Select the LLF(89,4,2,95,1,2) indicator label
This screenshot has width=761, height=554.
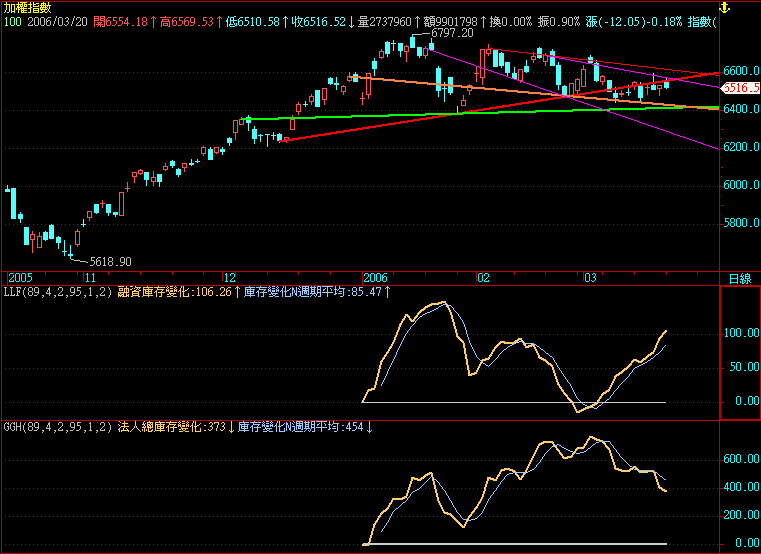coord(56,292)
